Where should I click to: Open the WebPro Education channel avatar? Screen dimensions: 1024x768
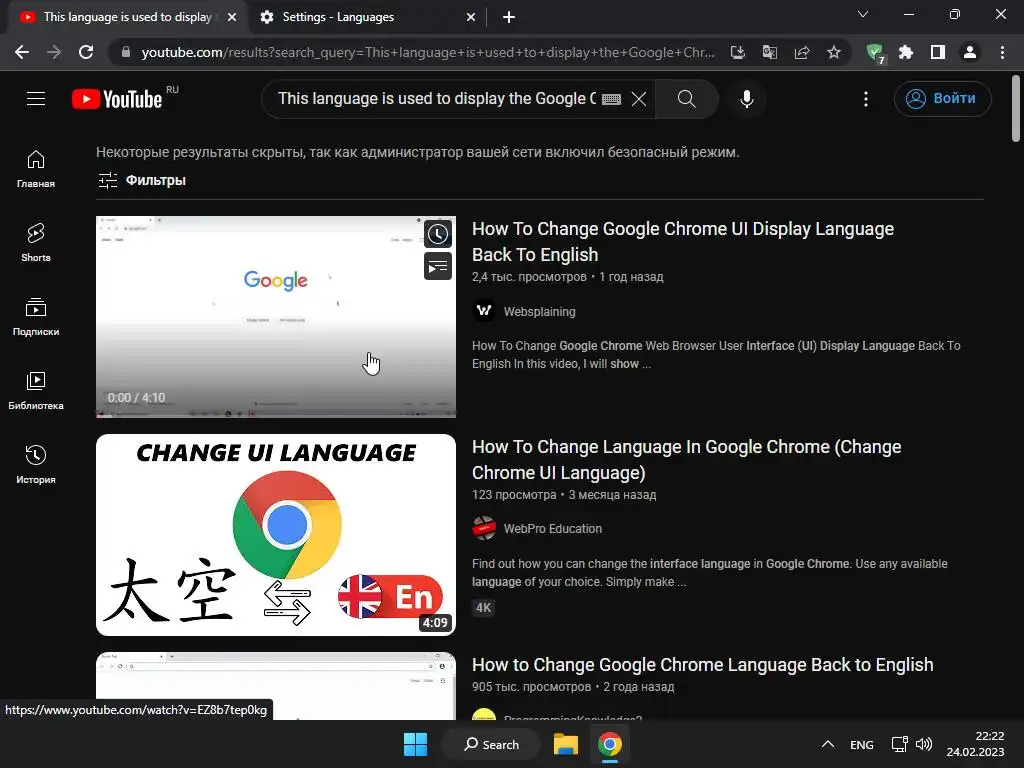484,528
